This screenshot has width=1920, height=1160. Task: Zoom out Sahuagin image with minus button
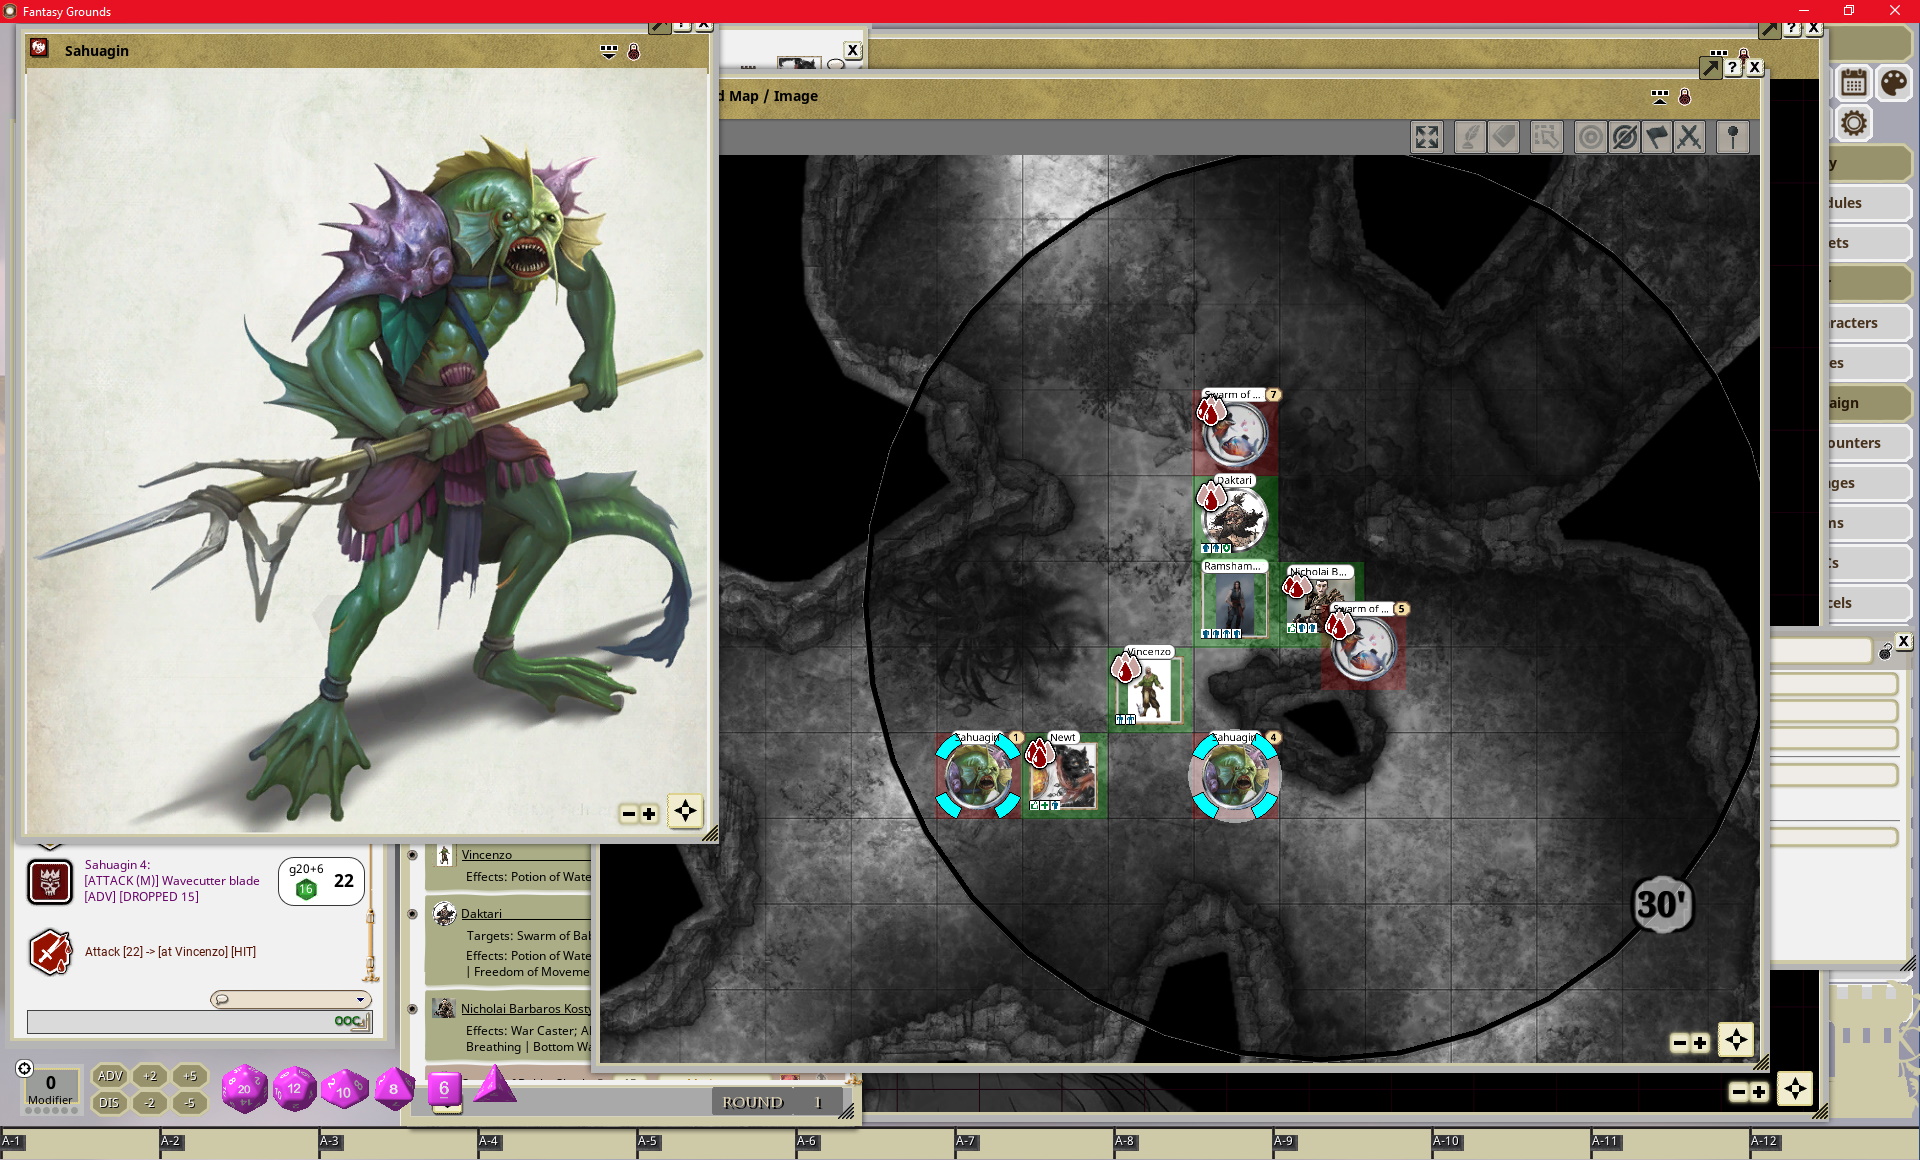(x=628, y=814)
